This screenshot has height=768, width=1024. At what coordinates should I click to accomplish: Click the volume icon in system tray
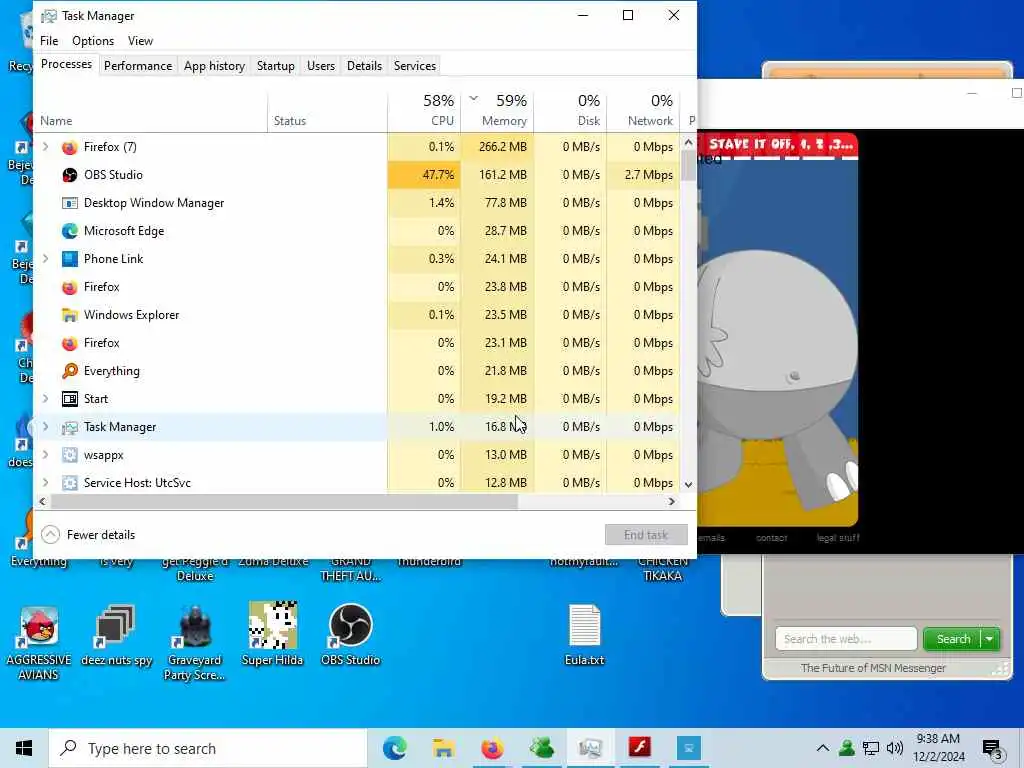point(895,748)
